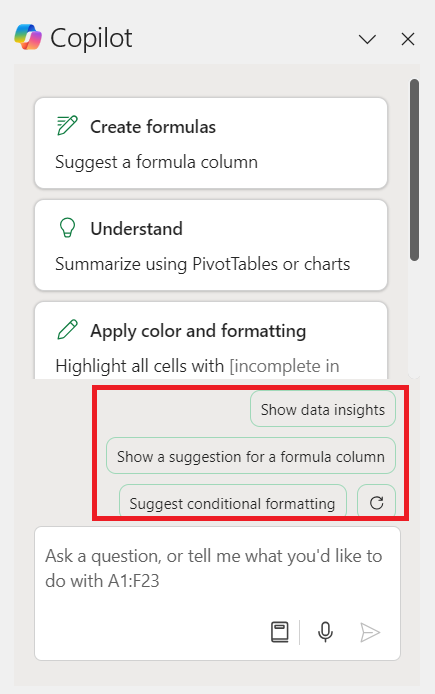Viewport: 435px width, 694px height.
Task: Collapse the Copilot pane using the chevron
Action: (x=367, y=39)
